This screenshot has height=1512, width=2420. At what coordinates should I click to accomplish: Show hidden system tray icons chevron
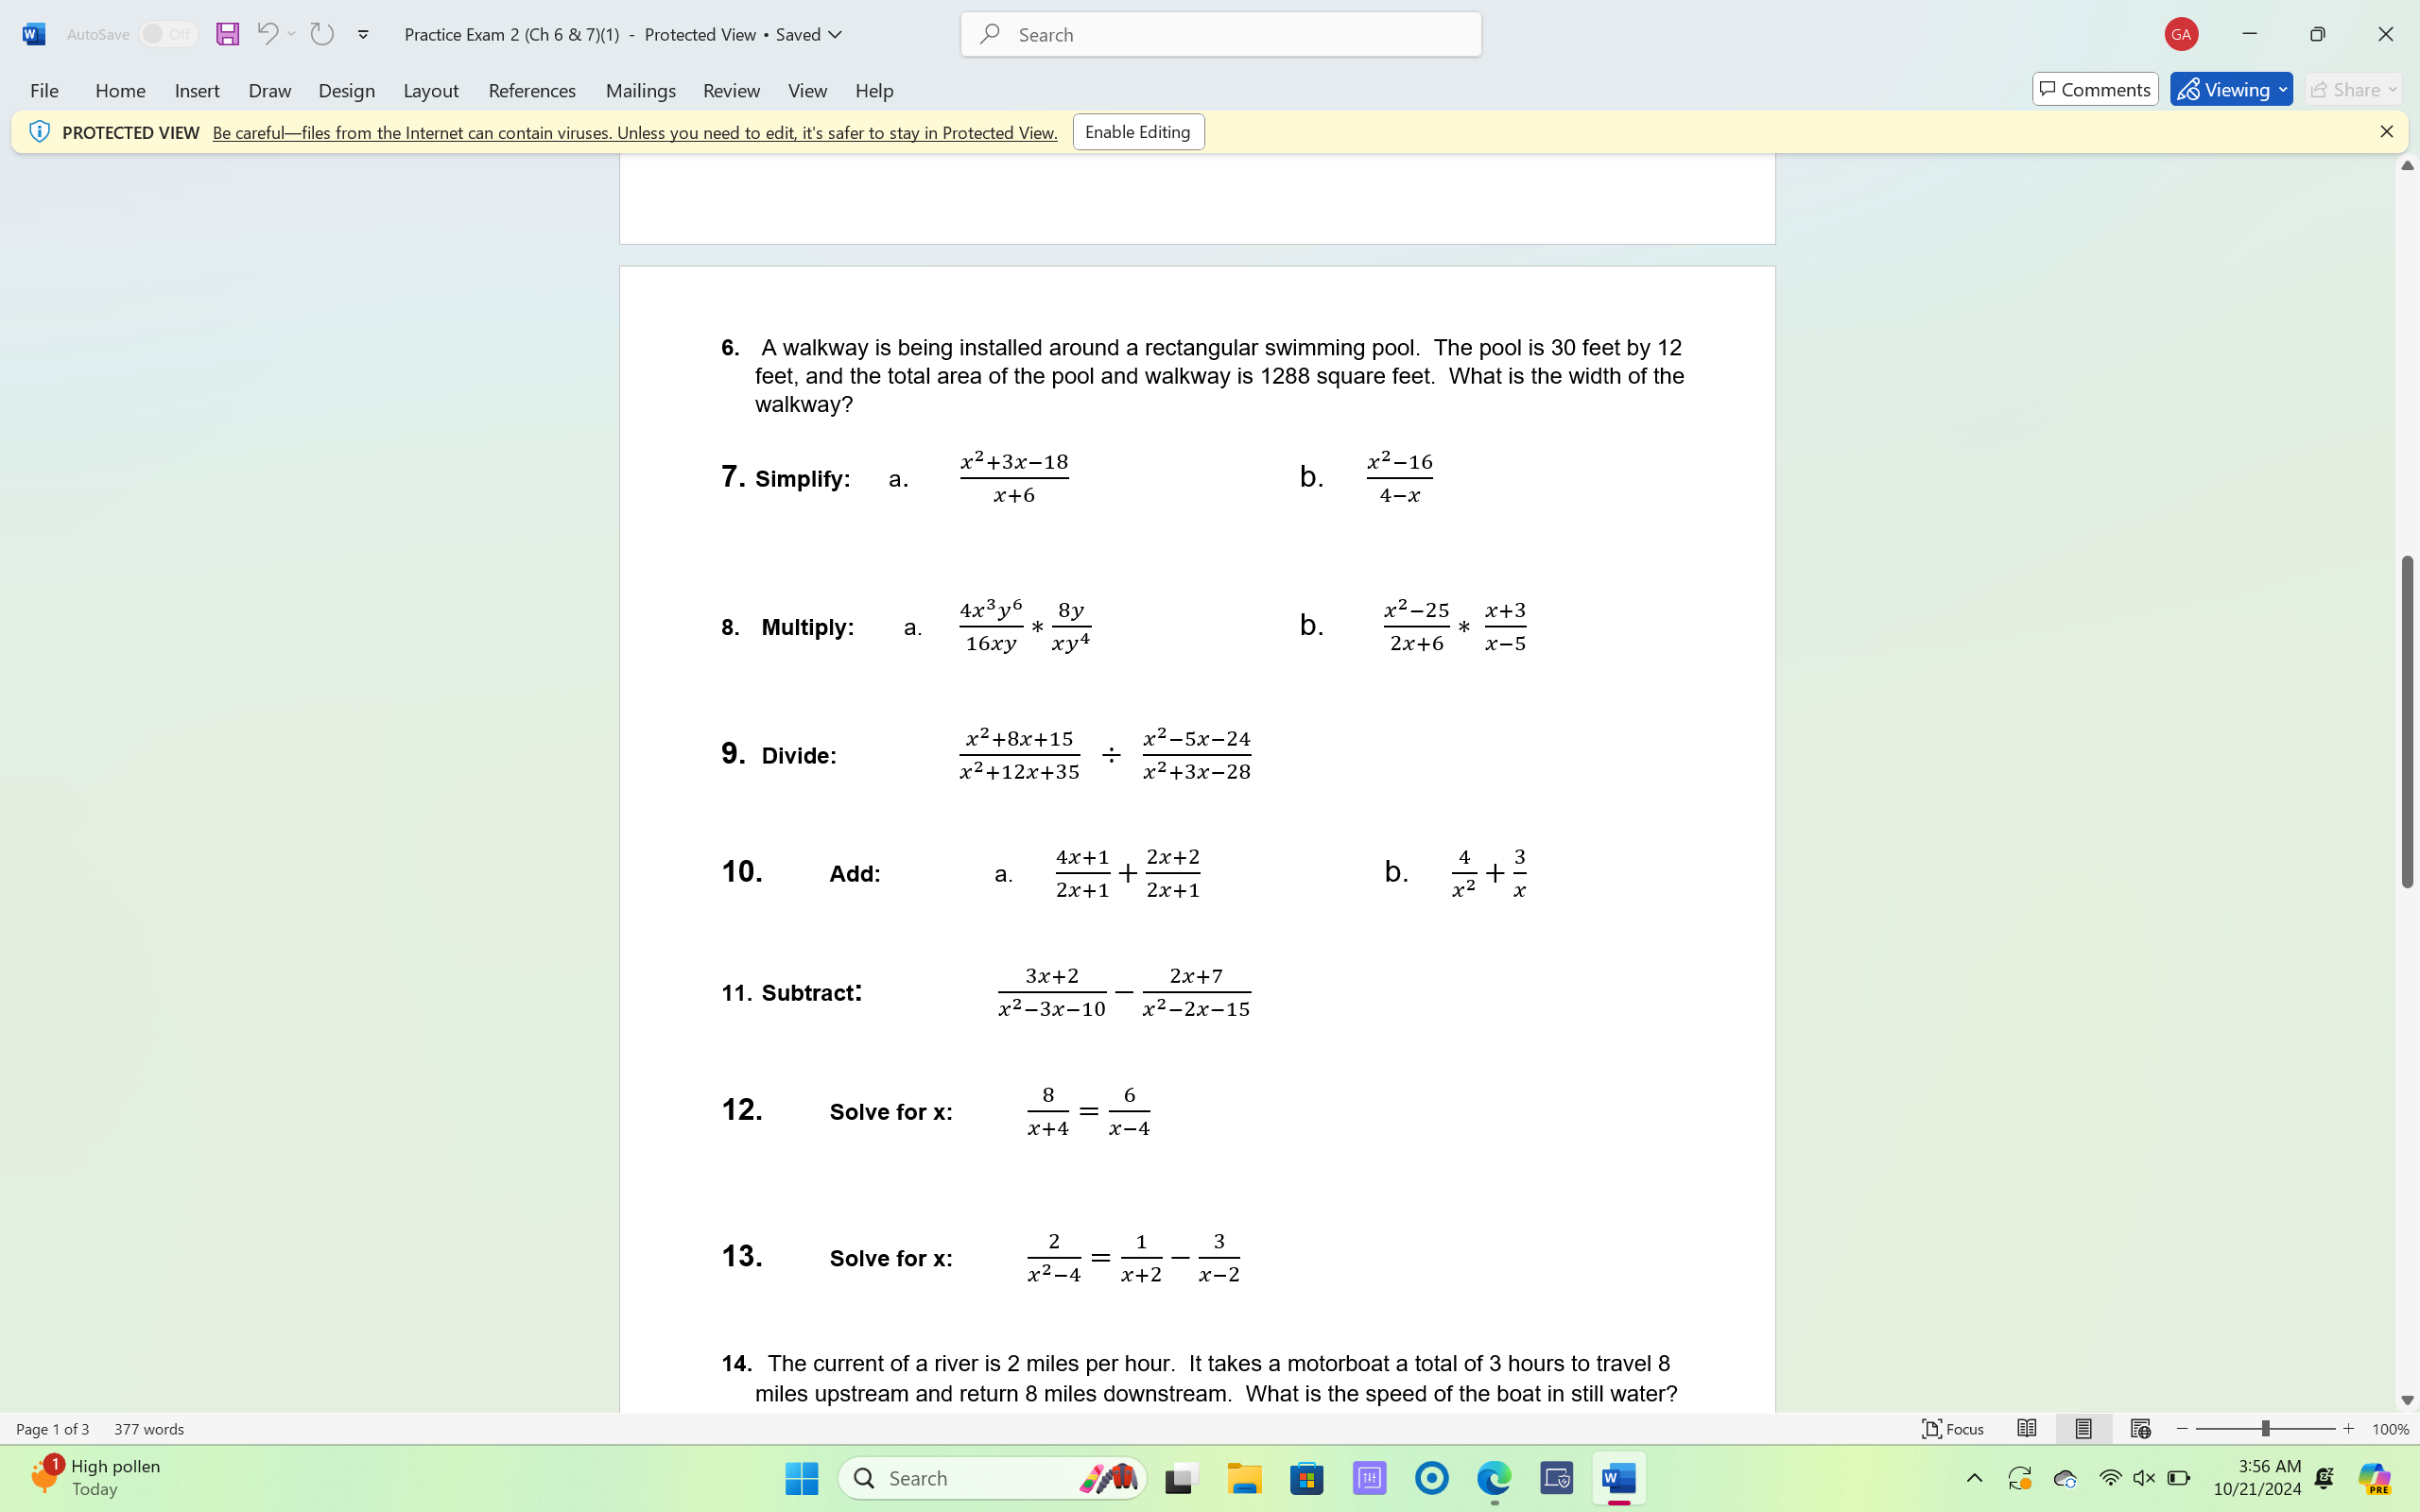(x=1974, y=1478)
